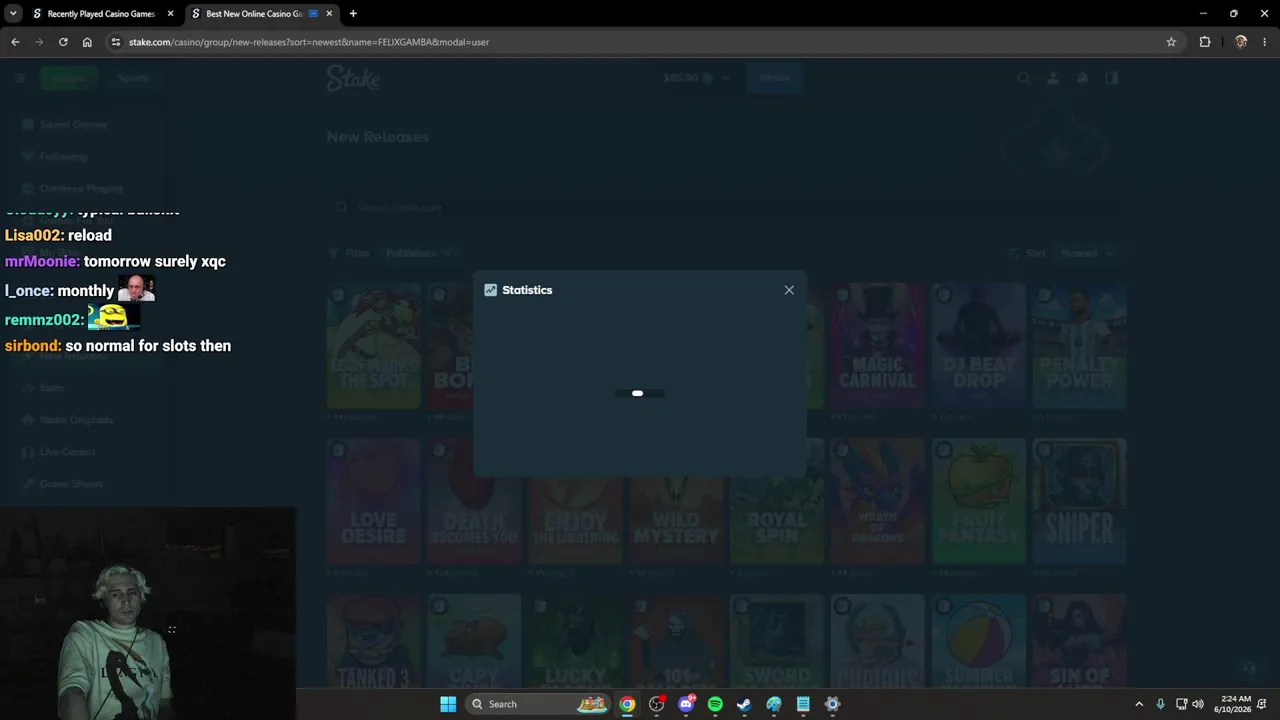Open the Love Desire game
The height and width of the screenshot is (720, 1280).
point(373,502)
